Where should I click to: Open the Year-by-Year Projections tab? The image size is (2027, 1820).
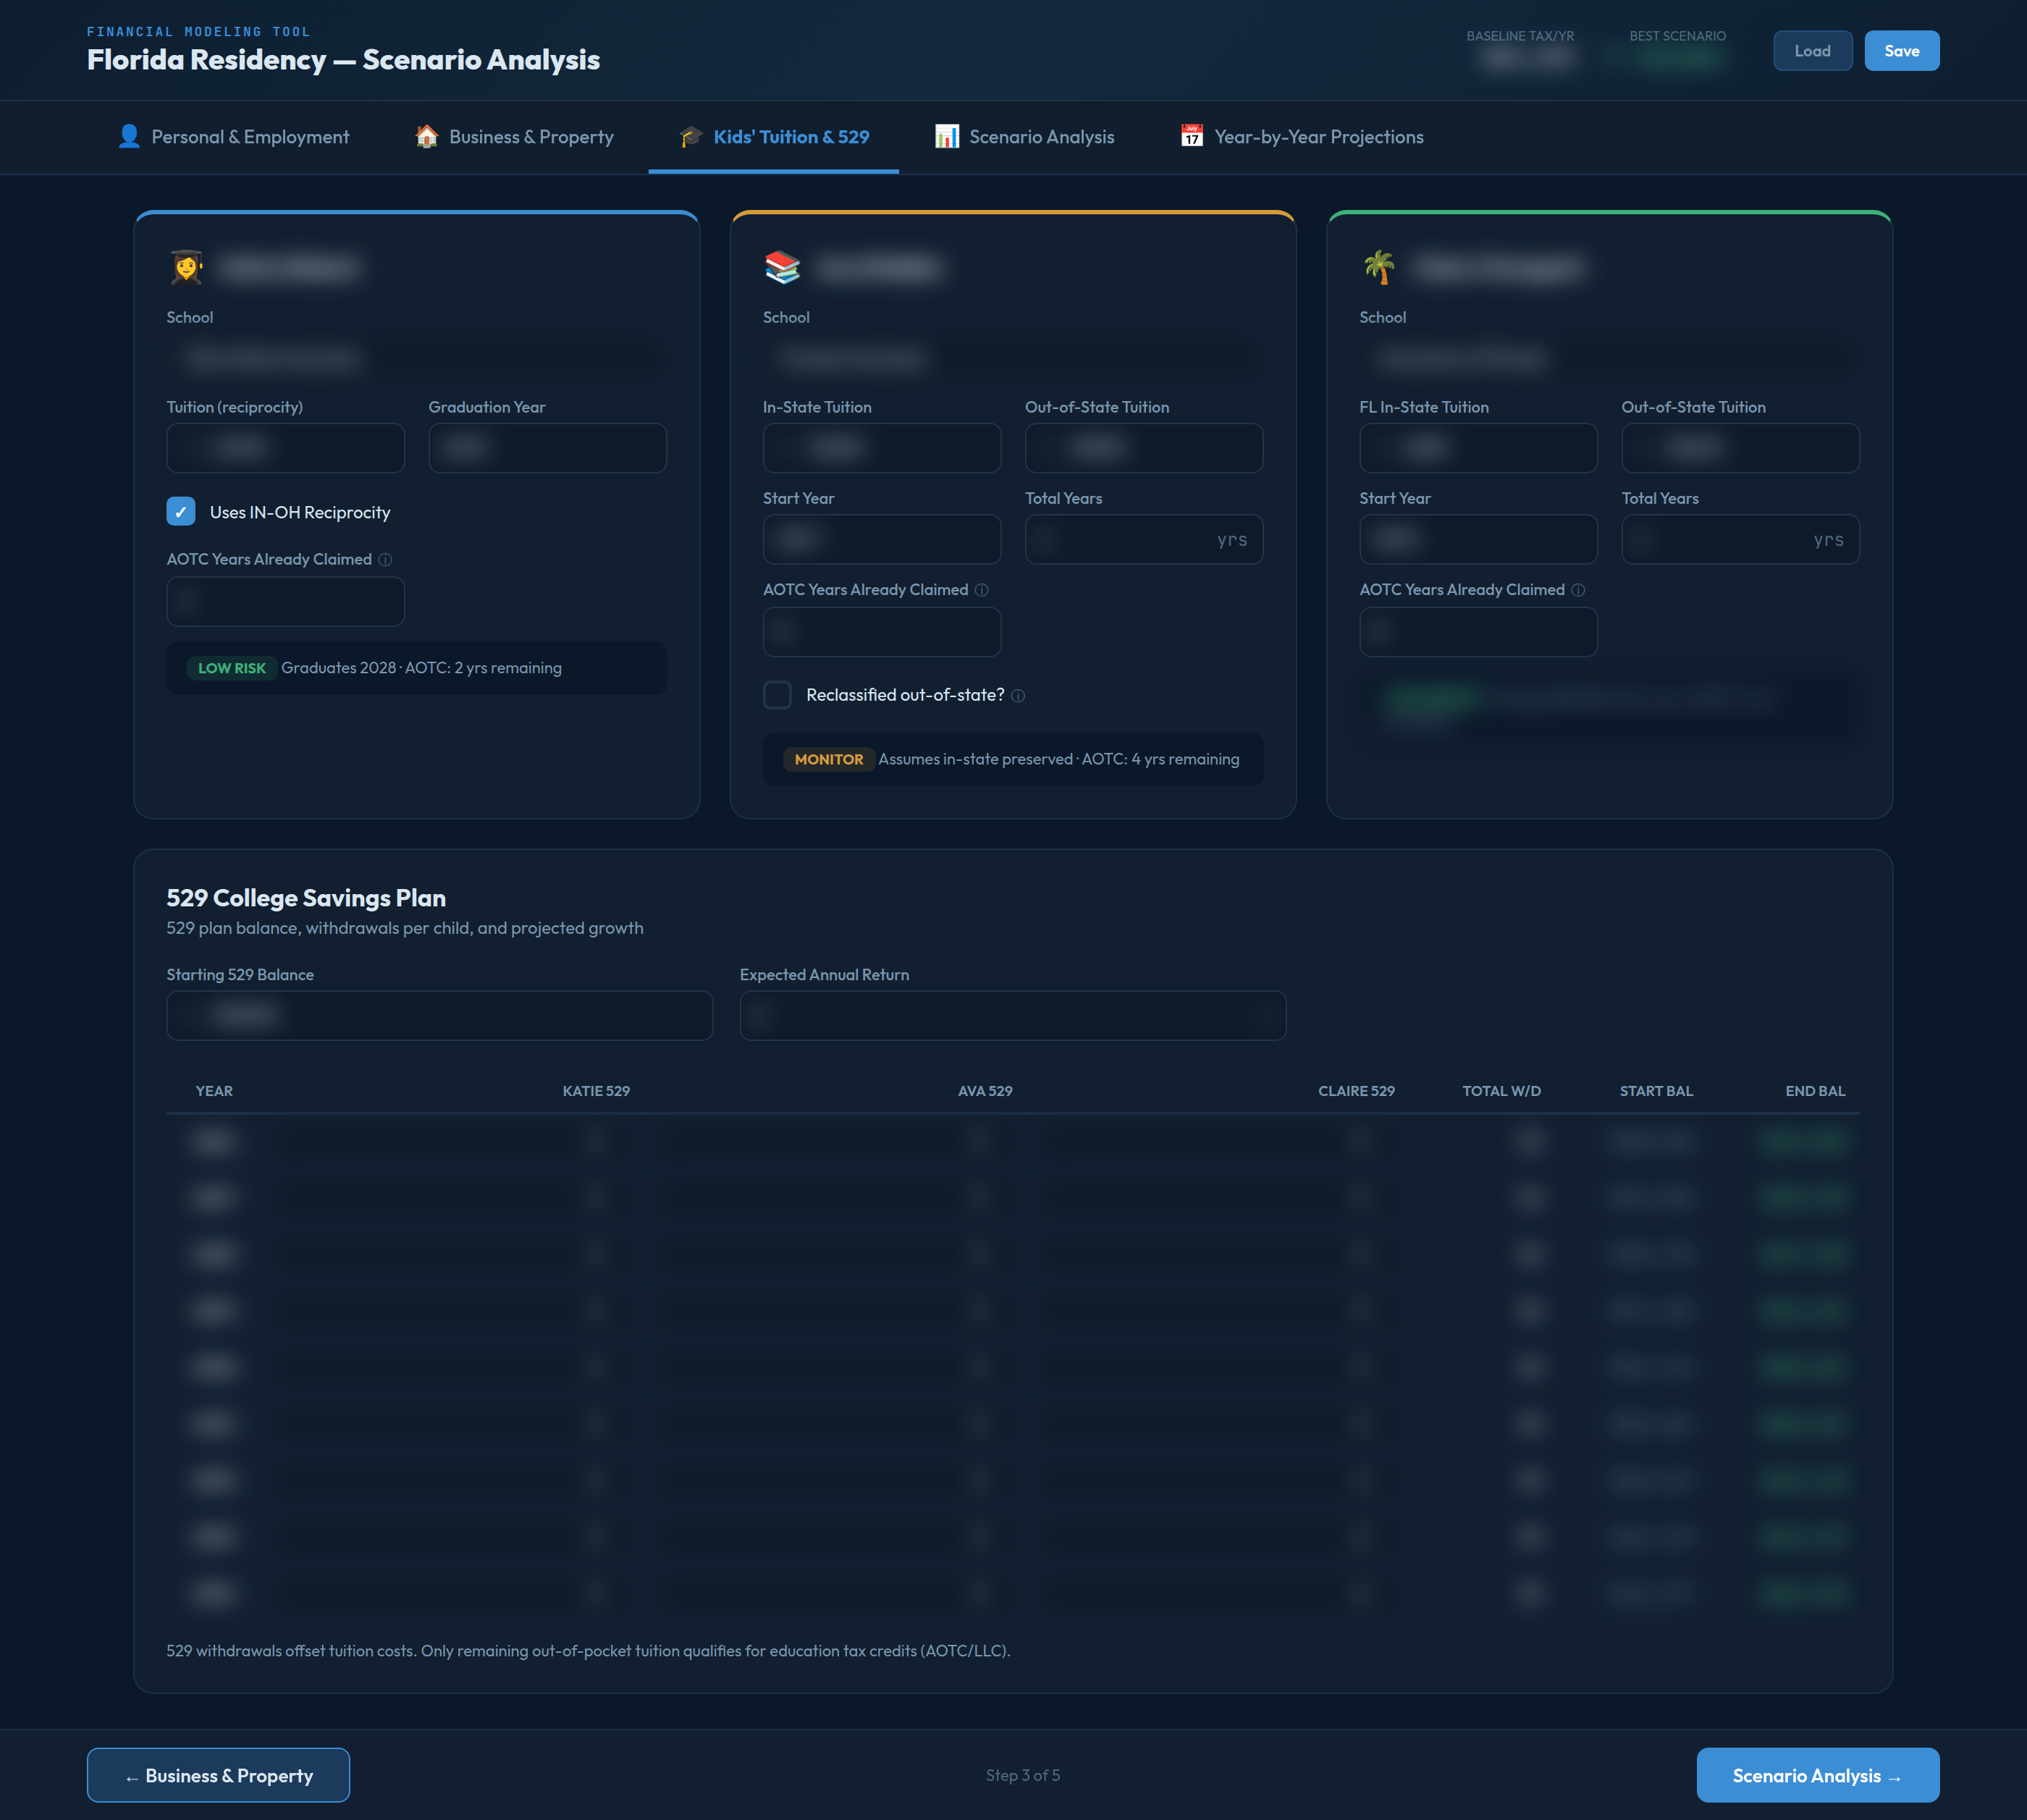click(1318, 137)
